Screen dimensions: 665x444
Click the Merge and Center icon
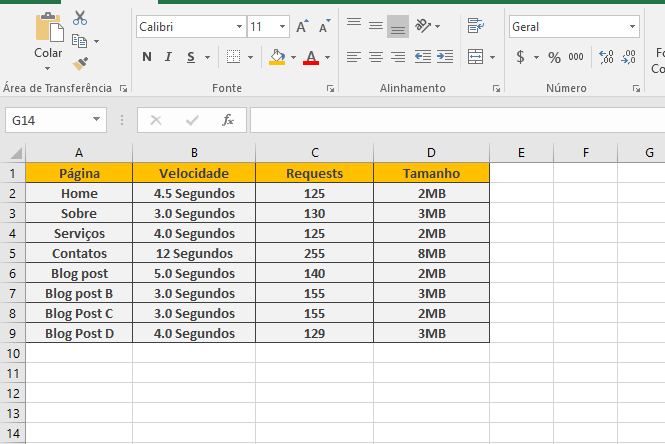click(x=475, y=57)
